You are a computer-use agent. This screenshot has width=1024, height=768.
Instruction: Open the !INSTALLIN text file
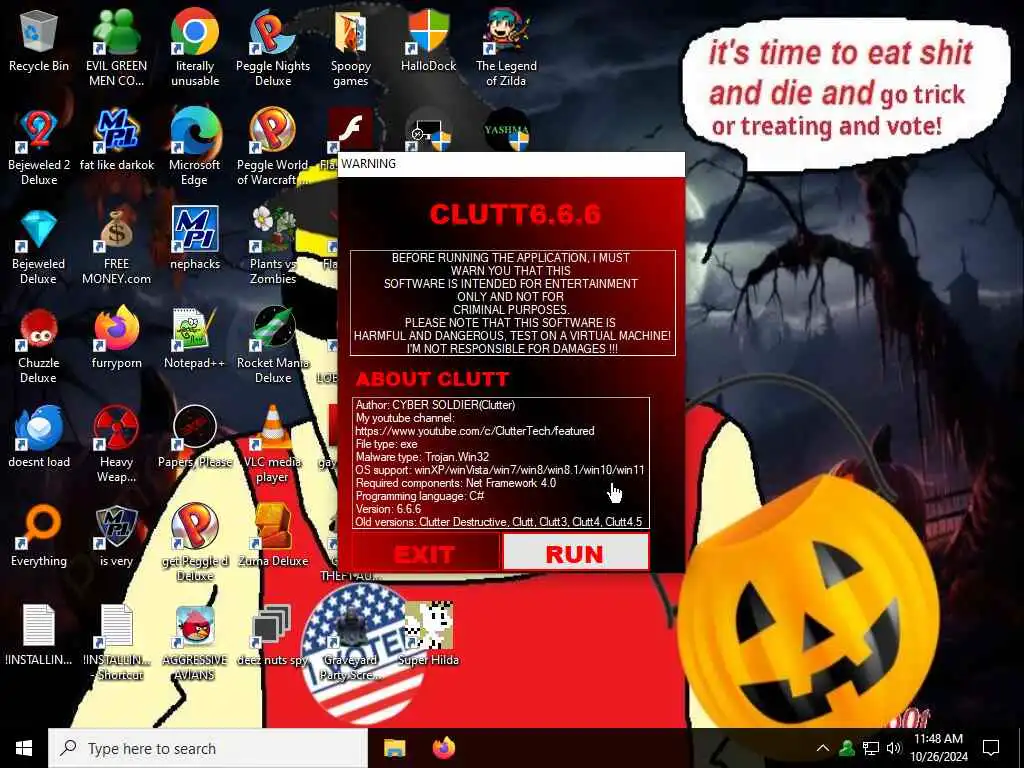tap(39, 635)
